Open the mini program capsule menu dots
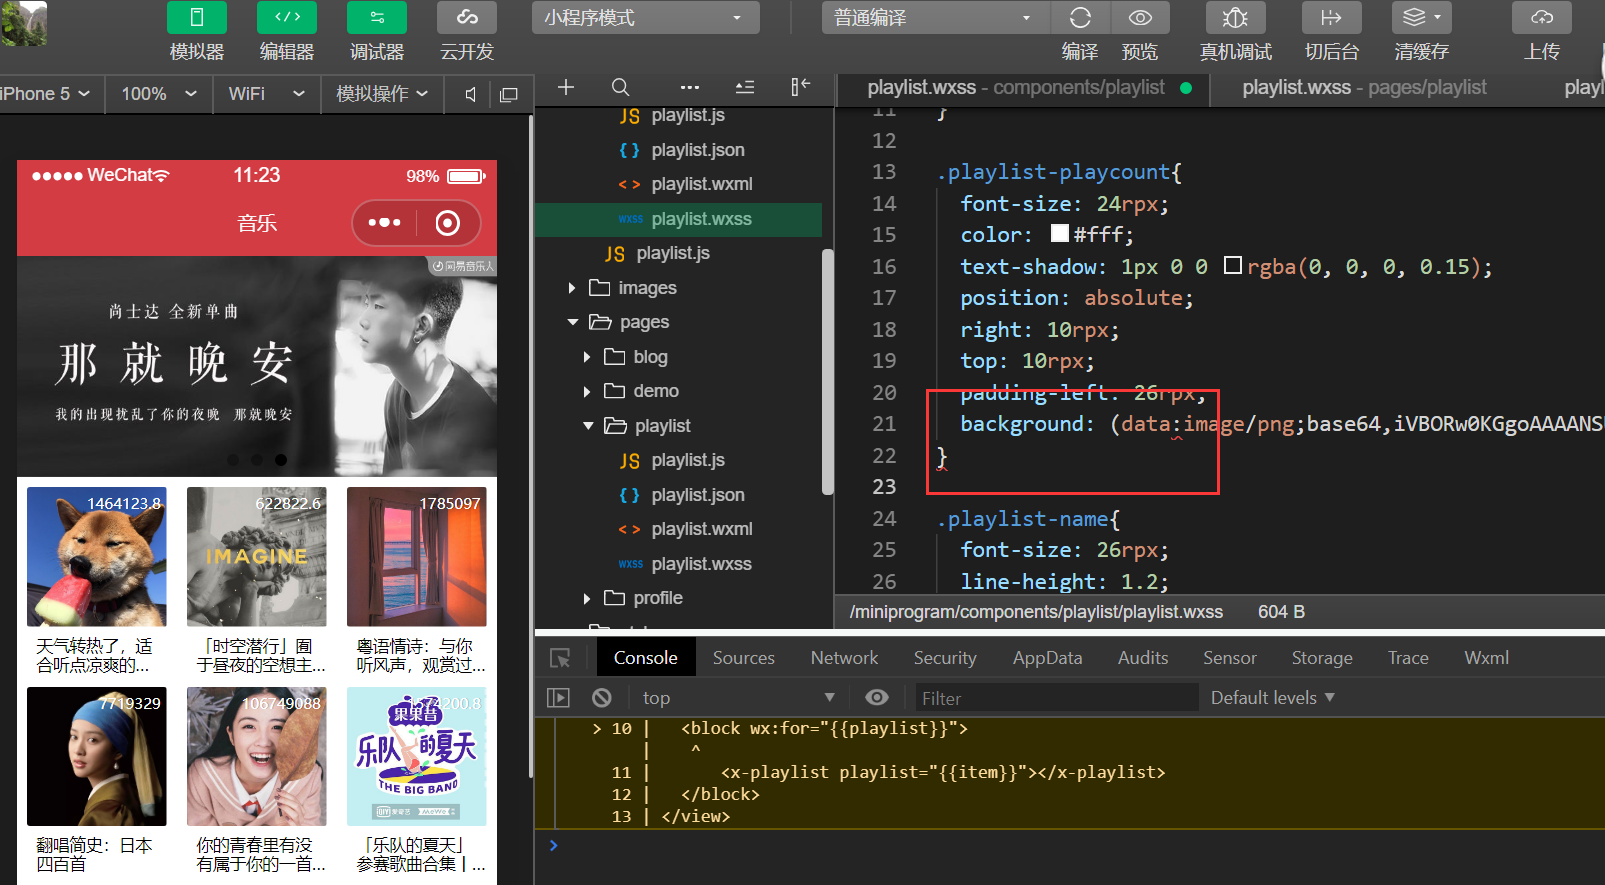Viewport: 1605px width, 885px height. (384, 223)
